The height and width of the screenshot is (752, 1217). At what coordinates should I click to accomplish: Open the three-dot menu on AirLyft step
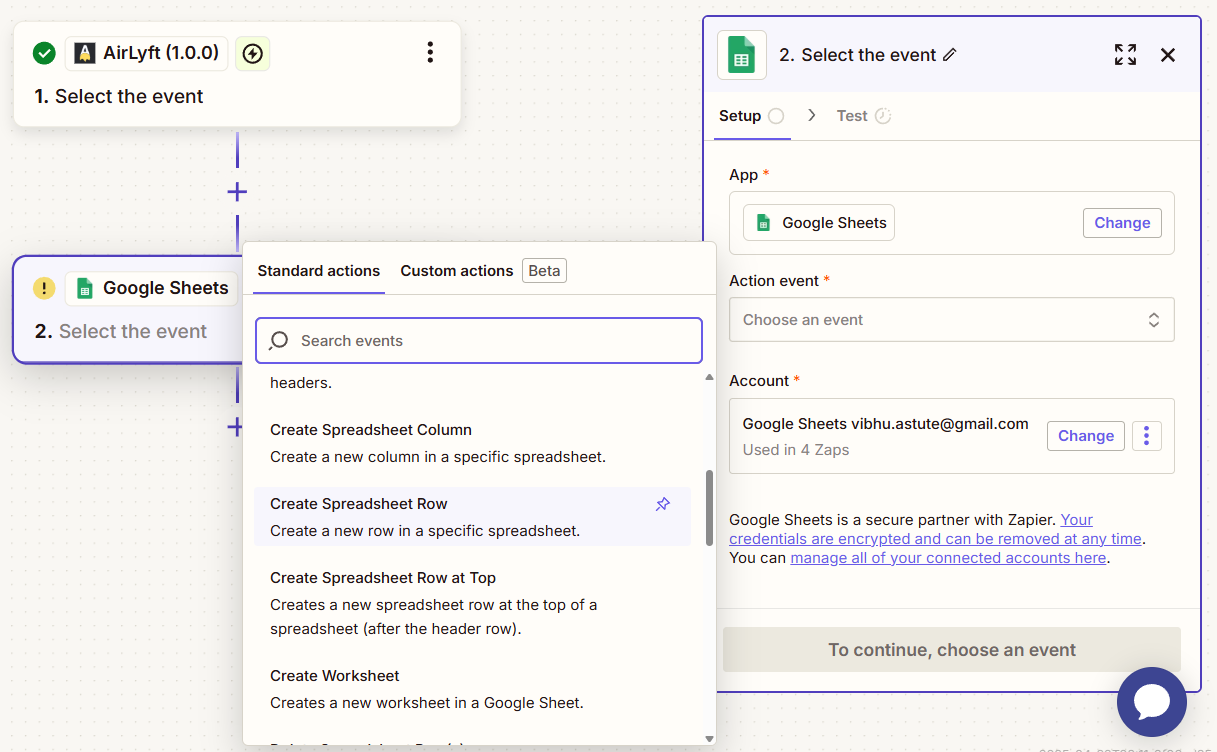(x=430, y=52)
